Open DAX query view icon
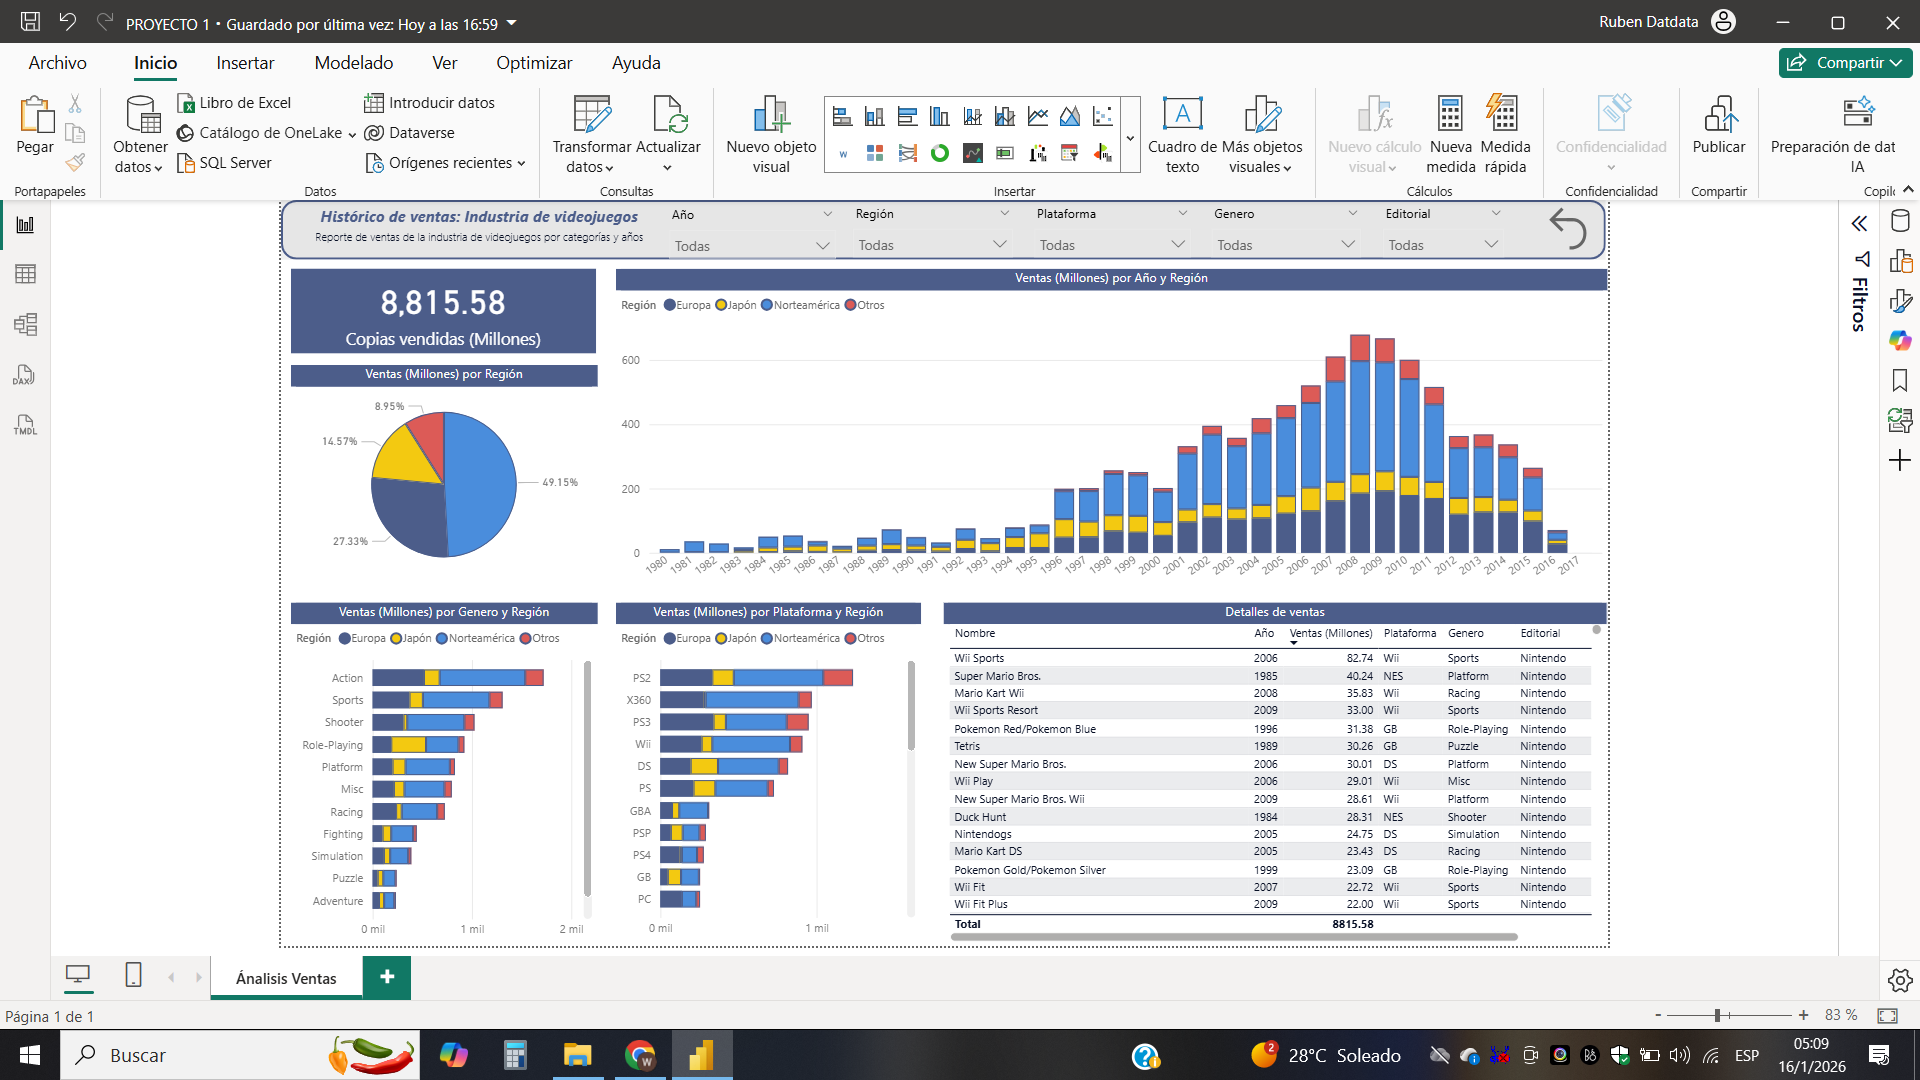The height and width of the screenshot is (1080, 1920). pyautogui.click(x=25, y=375)
